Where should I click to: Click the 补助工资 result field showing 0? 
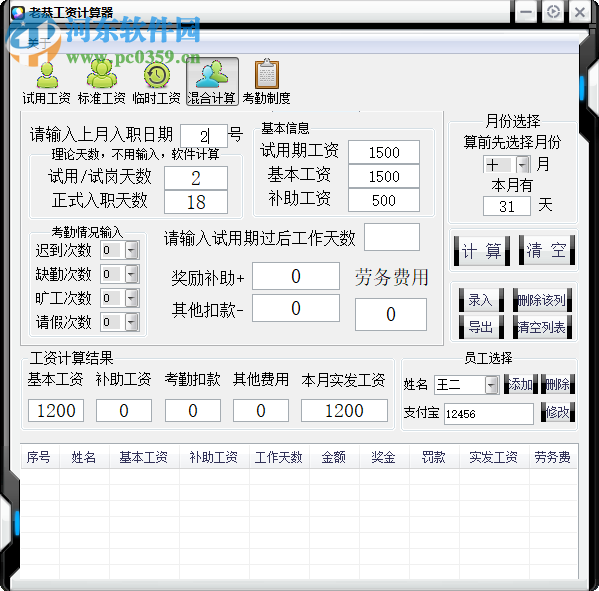(124, 411)
